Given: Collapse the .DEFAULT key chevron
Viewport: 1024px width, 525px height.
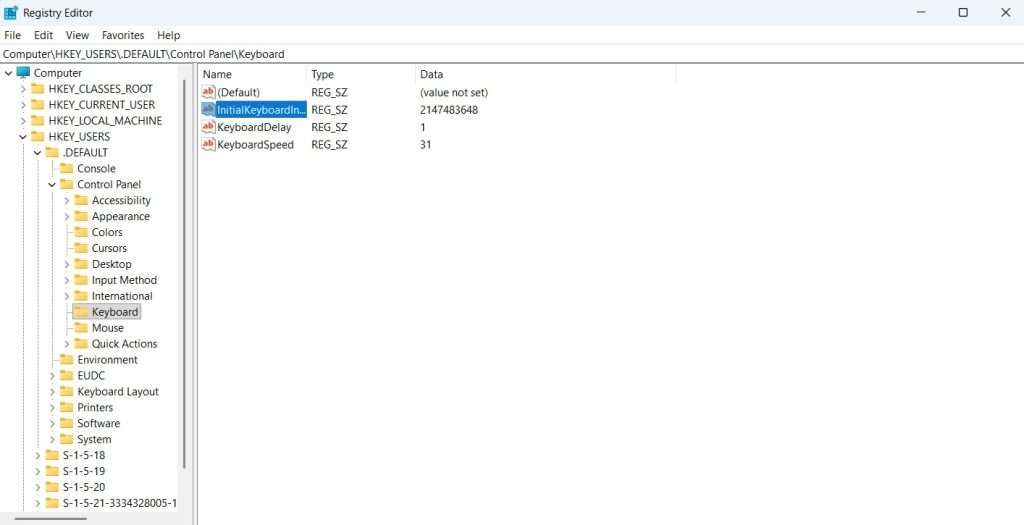Looking at the screenshot, I should point(37,153).
